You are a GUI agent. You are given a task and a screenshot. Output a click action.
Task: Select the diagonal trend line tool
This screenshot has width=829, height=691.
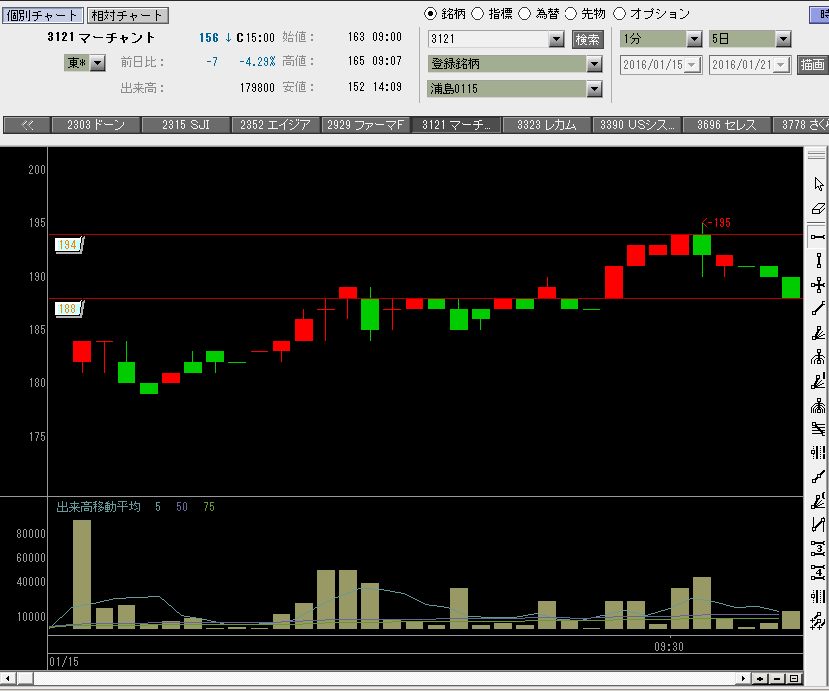[818, 309]
